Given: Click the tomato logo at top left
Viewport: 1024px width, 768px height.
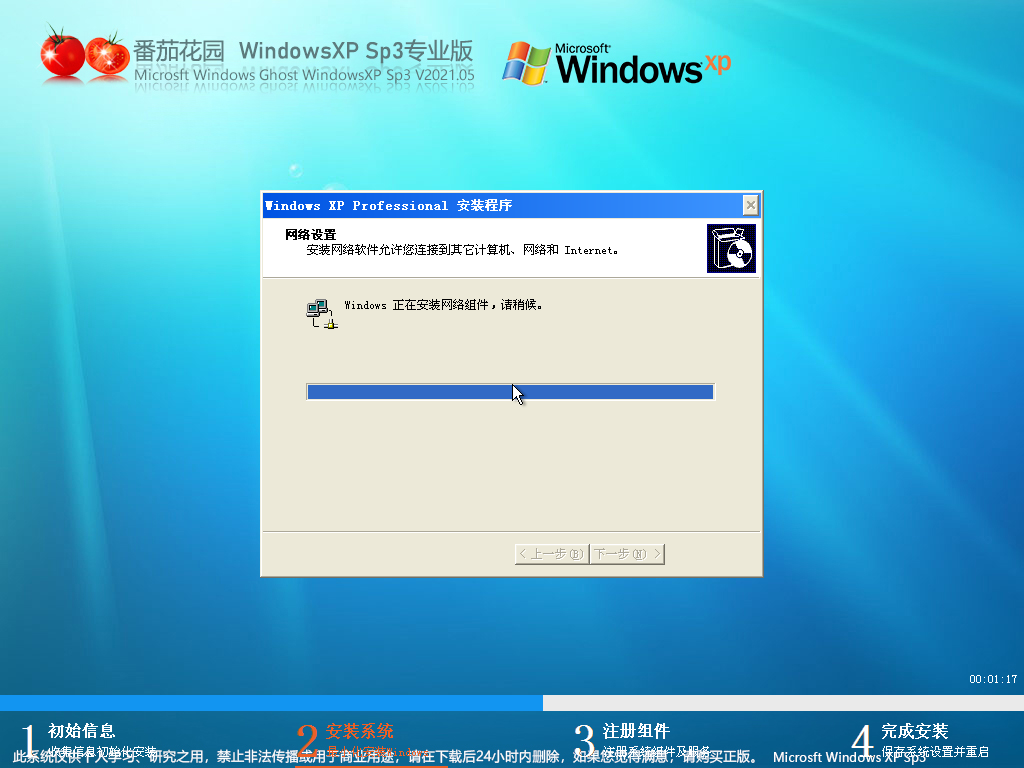Looking at the screenshot, I should pos(85,56).
